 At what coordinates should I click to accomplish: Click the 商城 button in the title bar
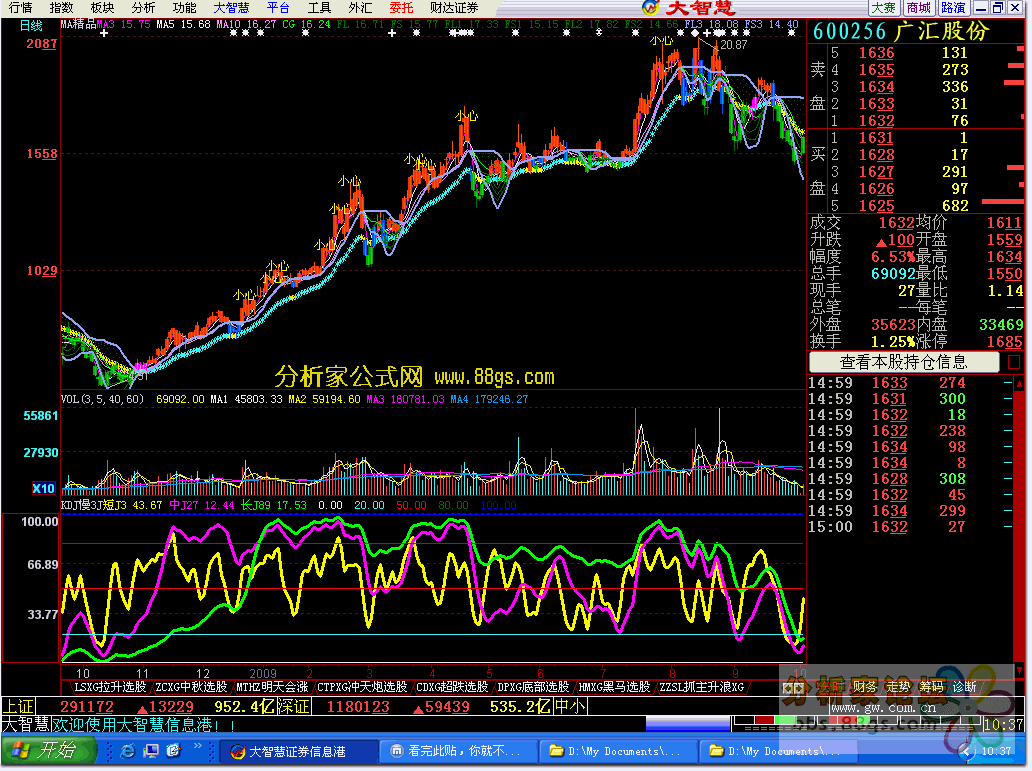(x=919, y=8)
